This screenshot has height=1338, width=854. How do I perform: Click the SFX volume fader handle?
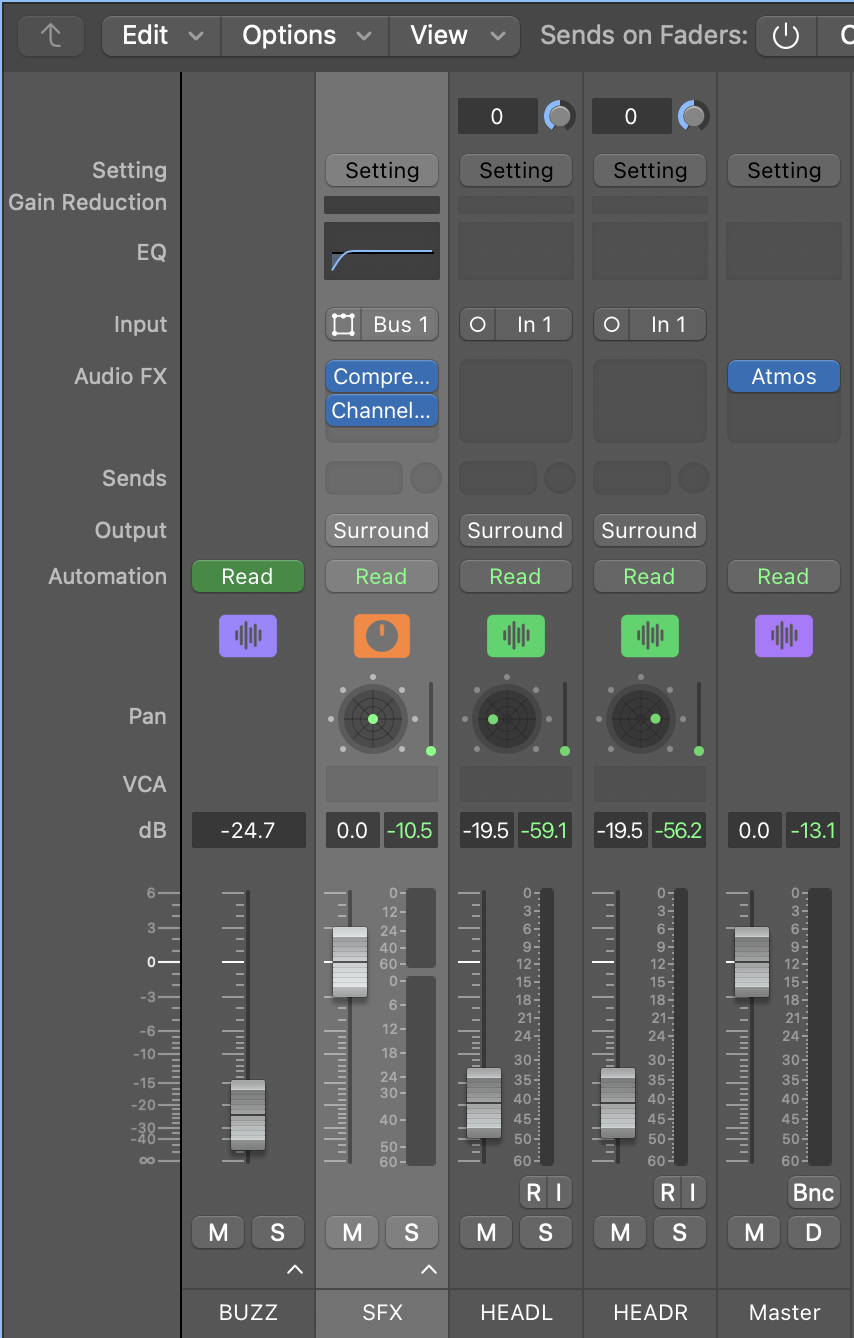tap(350, 962)
